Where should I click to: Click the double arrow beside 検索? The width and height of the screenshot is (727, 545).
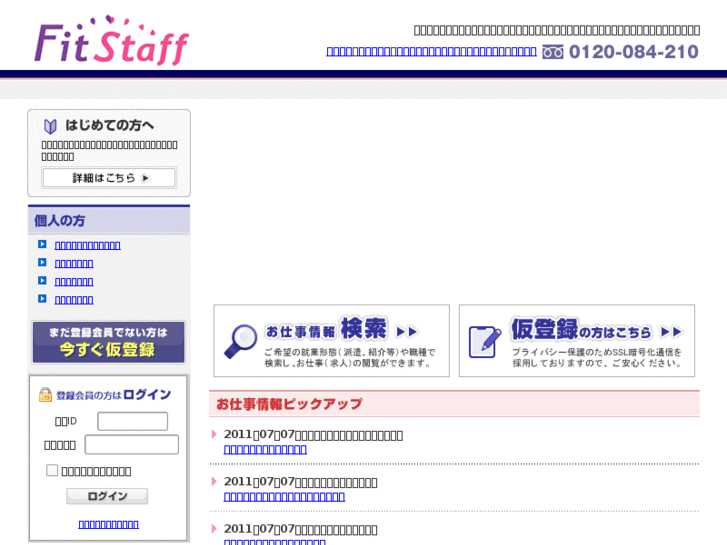point(407,332)
